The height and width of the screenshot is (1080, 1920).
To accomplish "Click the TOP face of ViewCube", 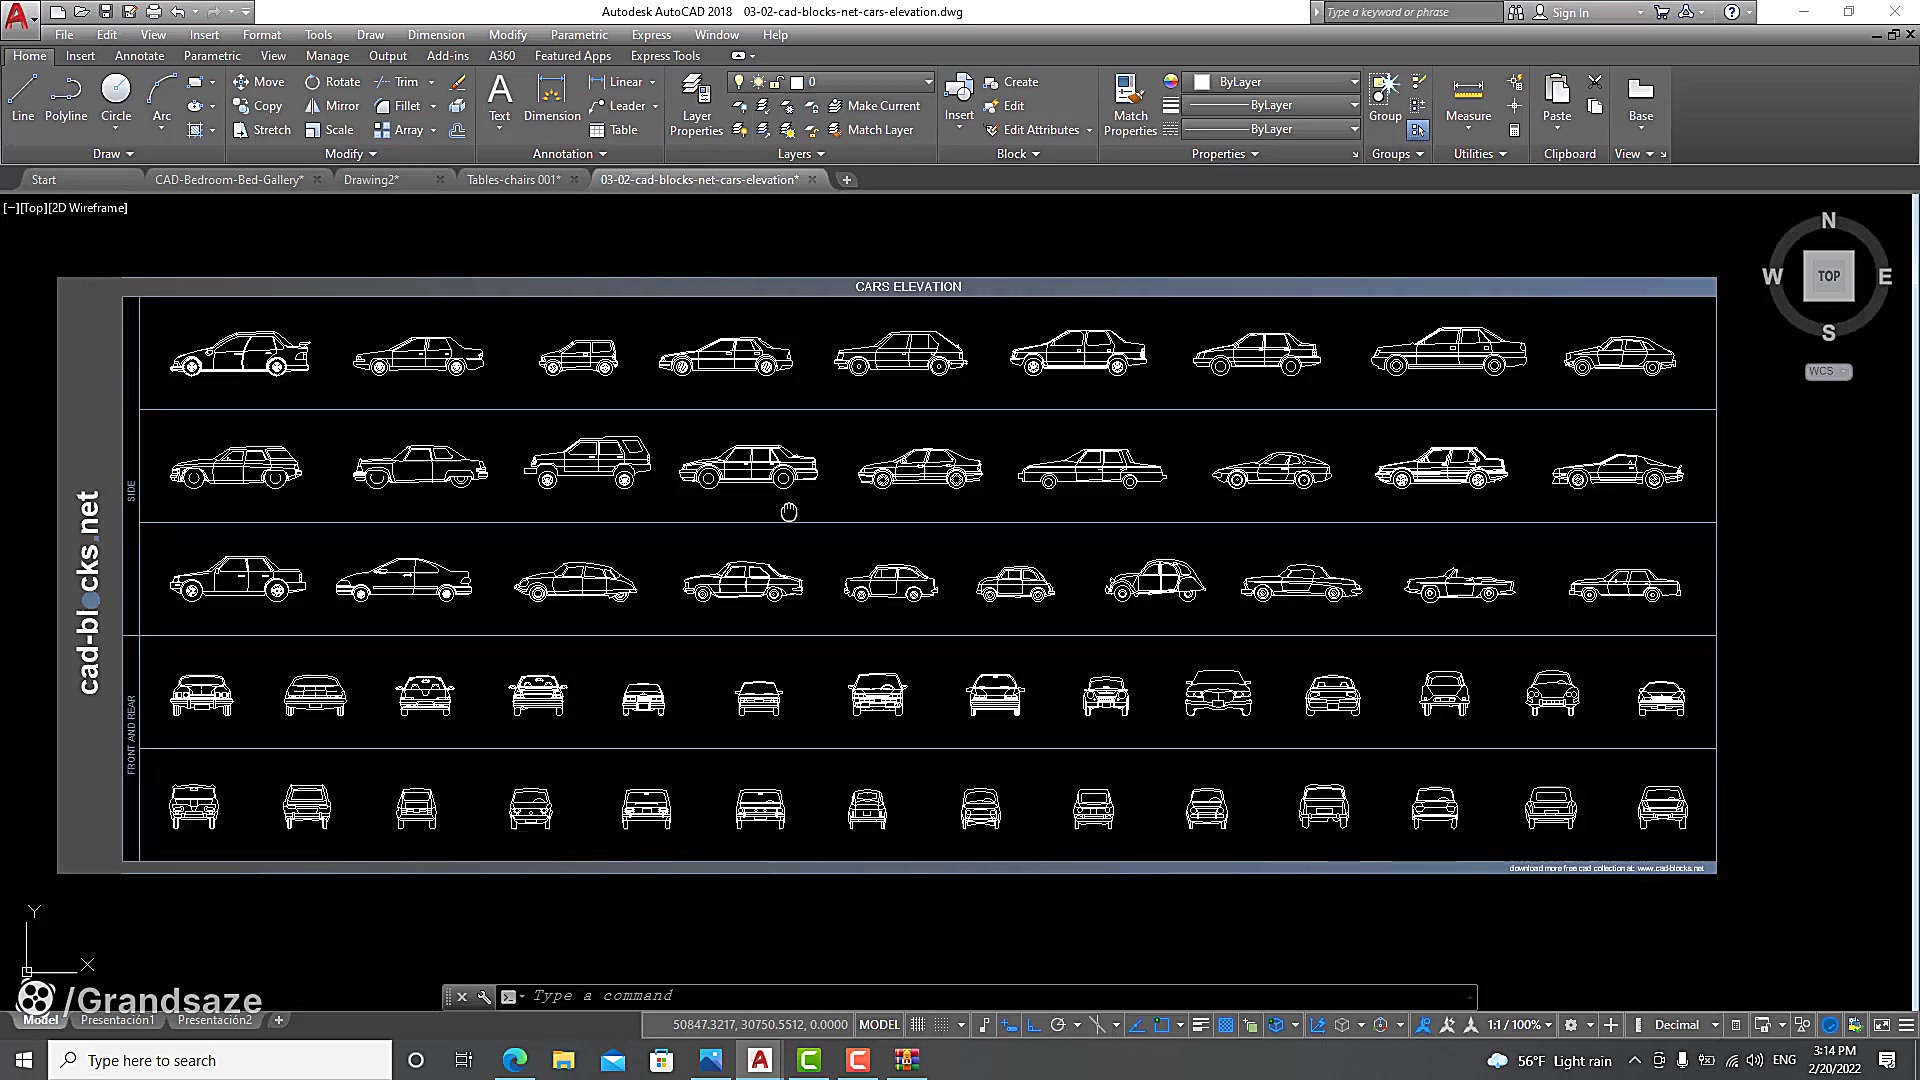I will (1829, 276).
